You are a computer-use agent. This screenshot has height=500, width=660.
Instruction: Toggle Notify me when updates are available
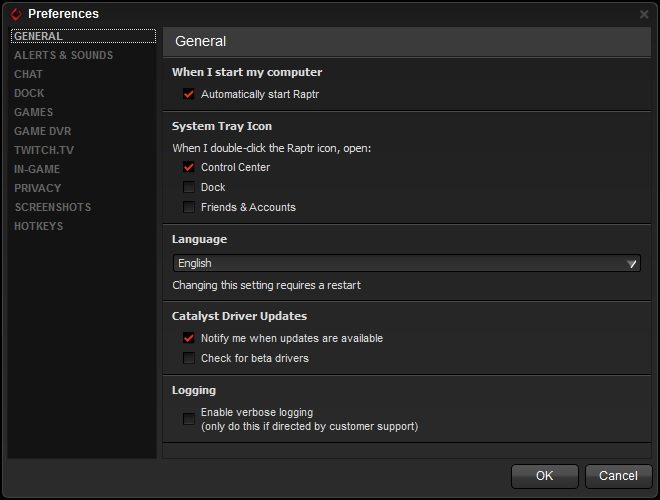pyautogui.click(x=189, y=338)
